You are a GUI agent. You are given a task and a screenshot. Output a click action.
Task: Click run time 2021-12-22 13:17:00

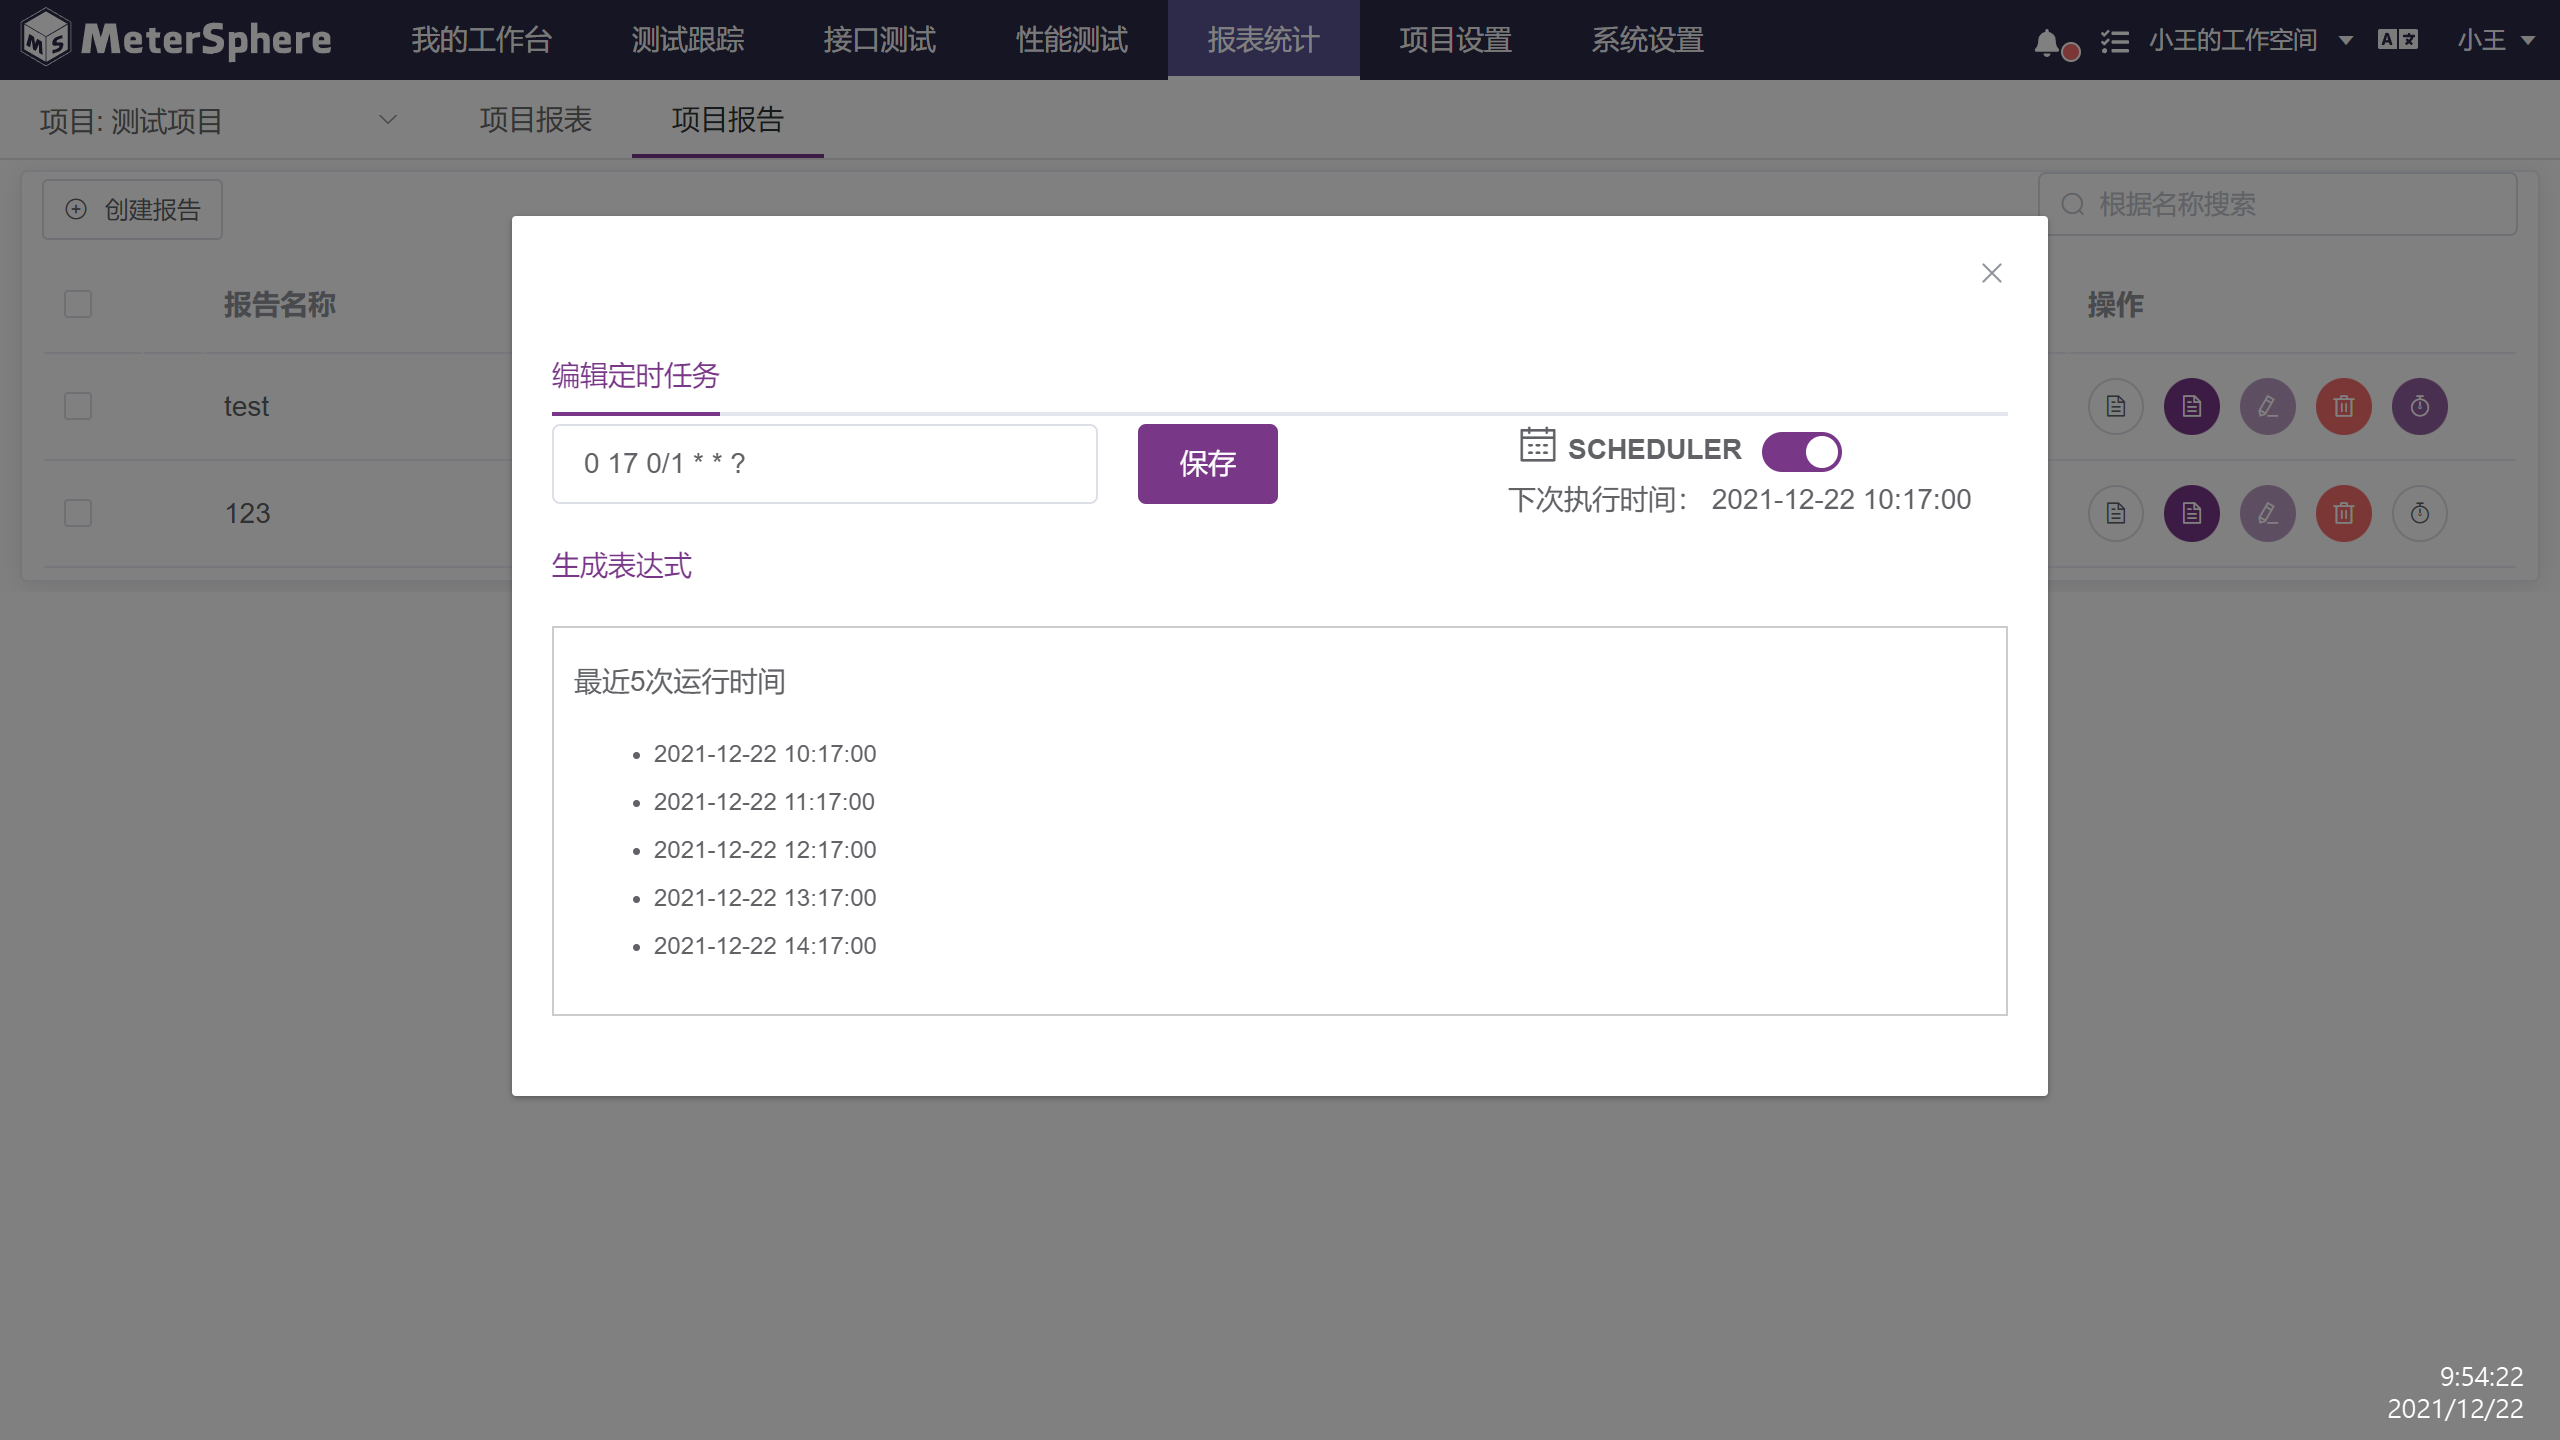pyautogui.click(x=765, y=898)
